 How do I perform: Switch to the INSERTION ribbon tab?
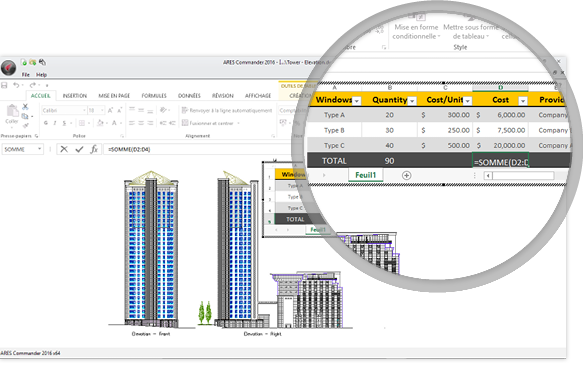tap(74, 96)
